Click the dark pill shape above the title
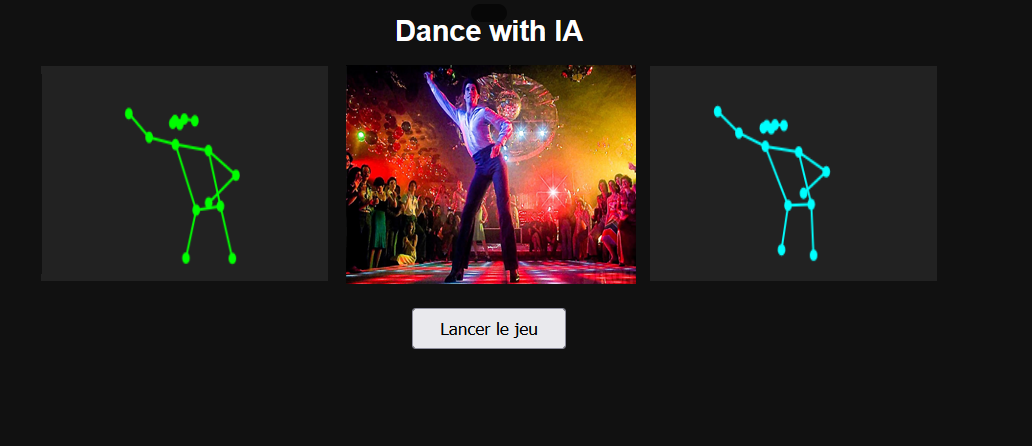The height and width of the screenshot is (446, 1032). [489, 12]
